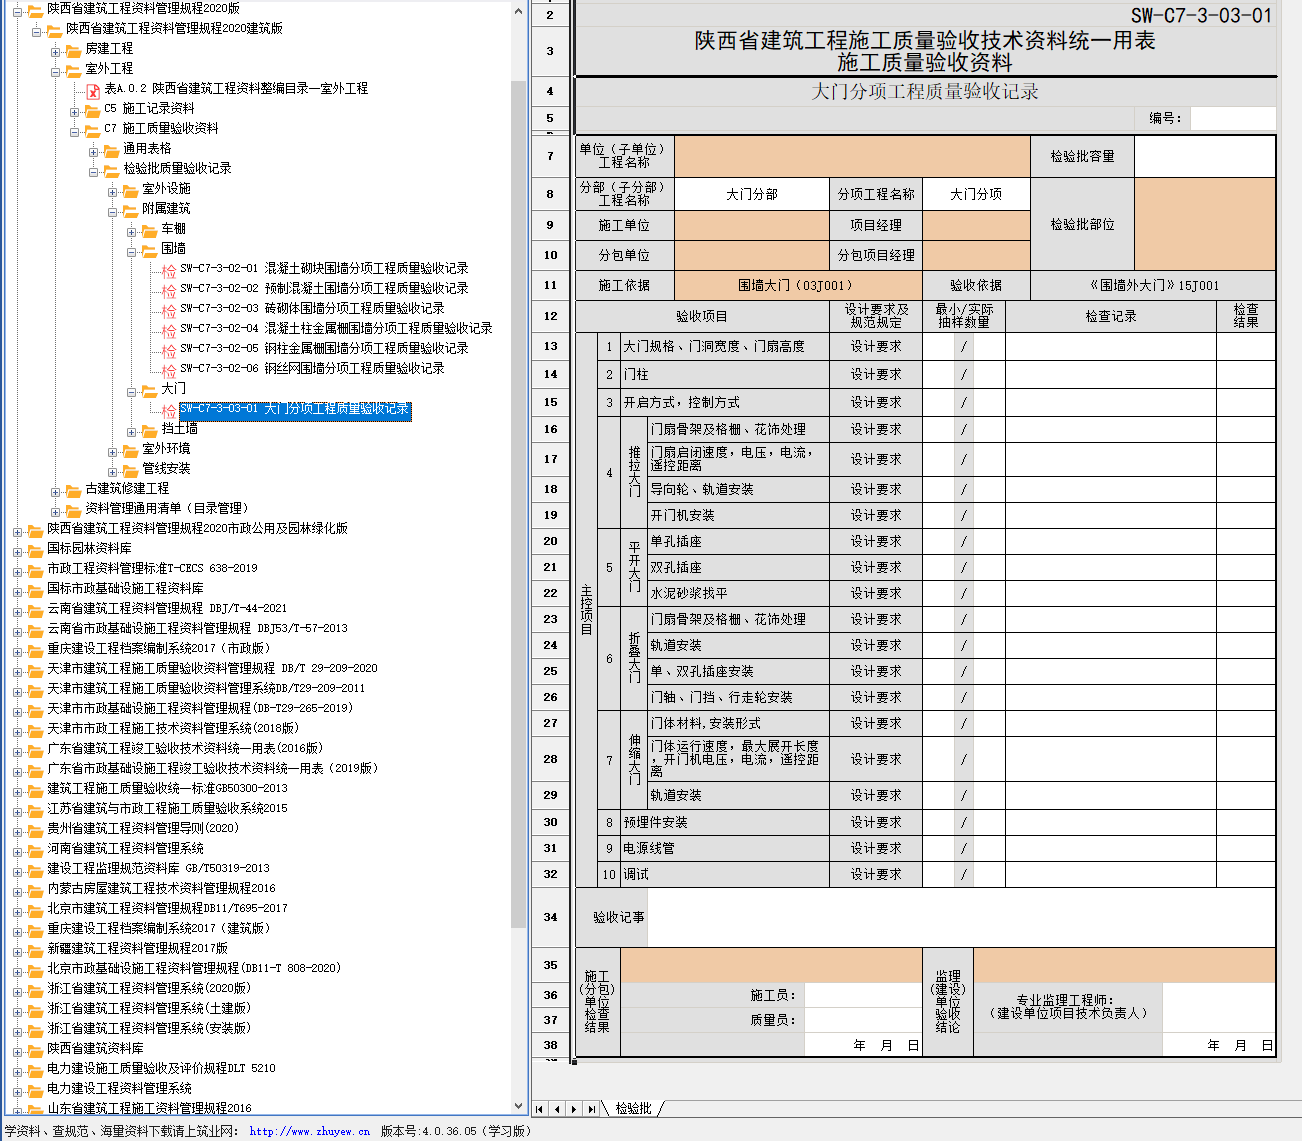The image size is (1302, 1141).
Task: Click folder icon of 检验批质量验收记录
Action: 111,169
